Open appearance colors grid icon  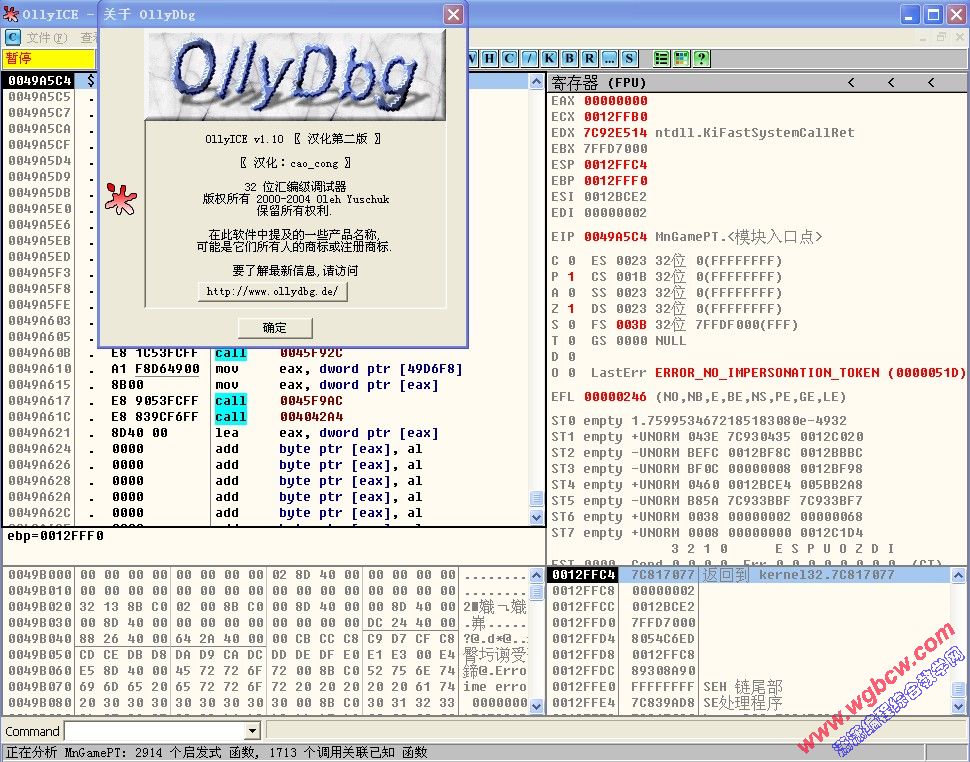tap(681, 59)
